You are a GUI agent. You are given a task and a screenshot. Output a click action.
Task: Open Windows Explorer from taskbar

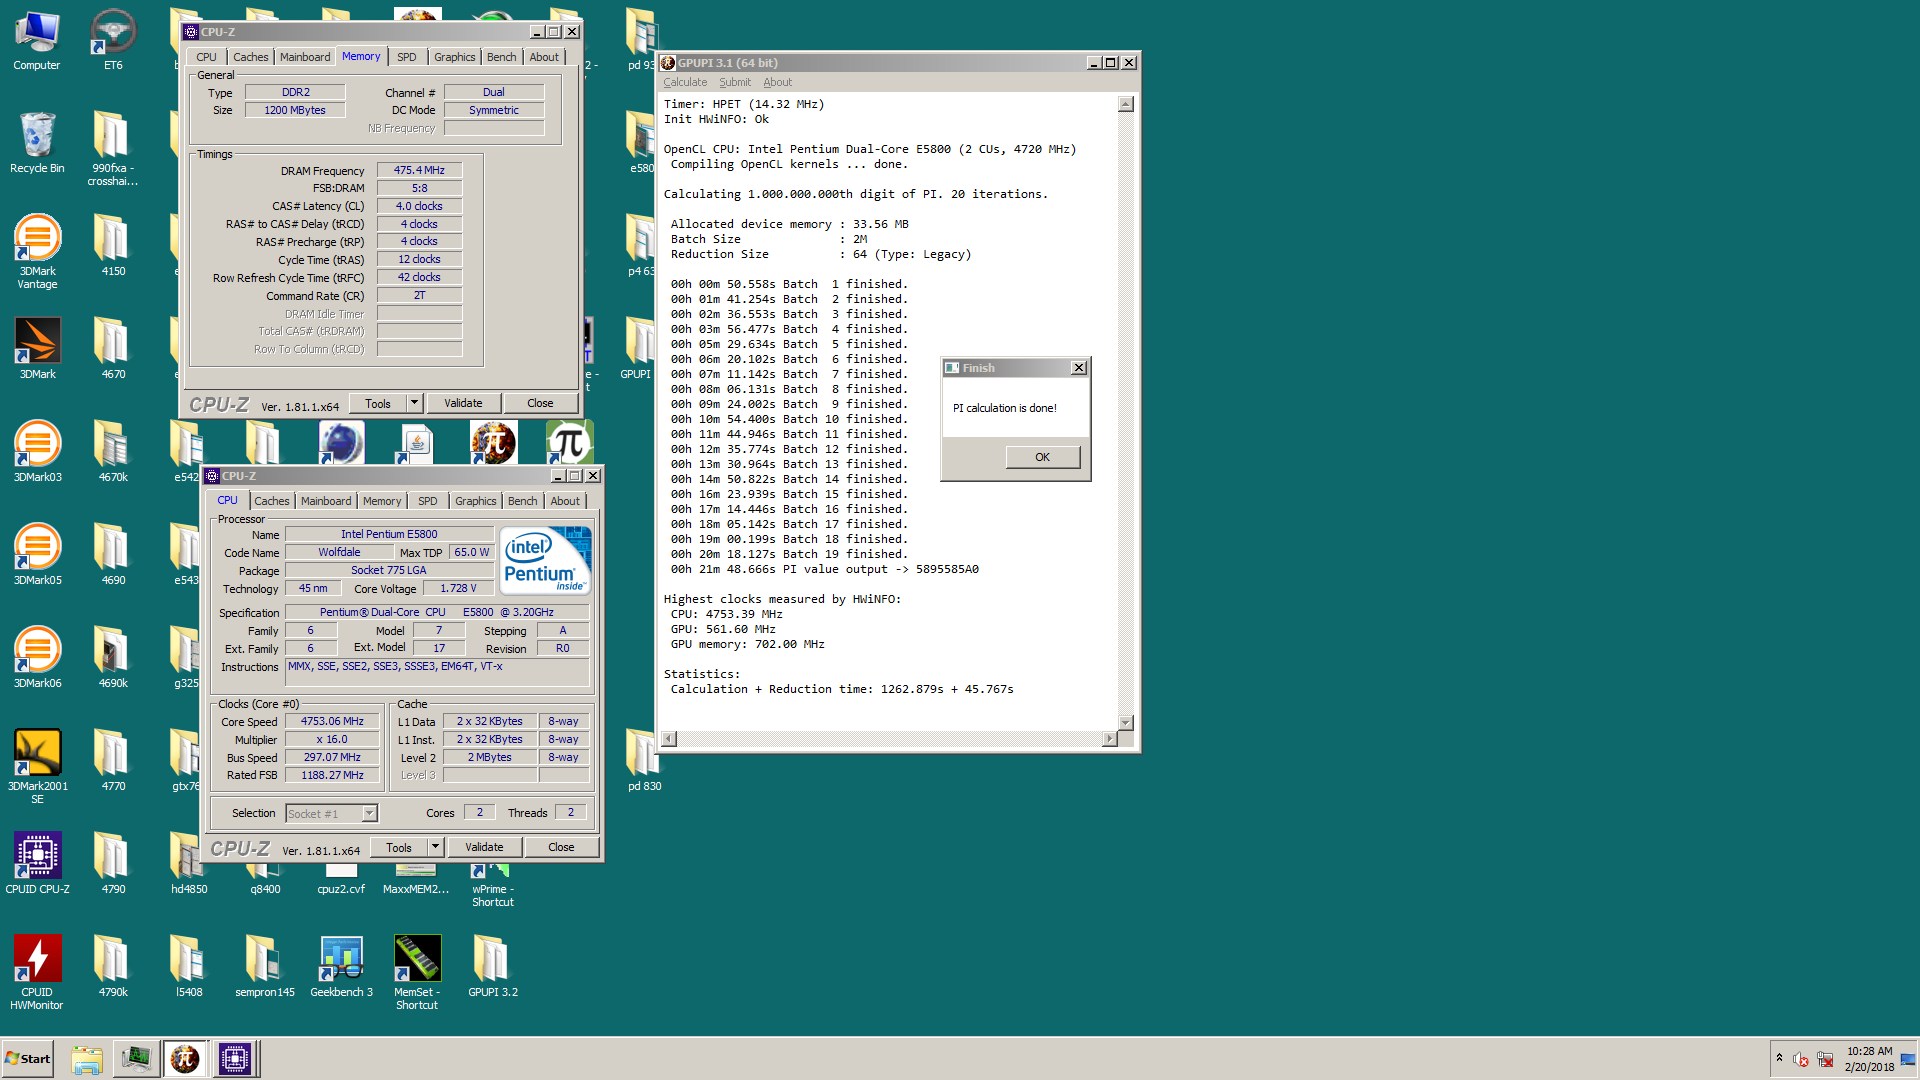pos(87,1059)
